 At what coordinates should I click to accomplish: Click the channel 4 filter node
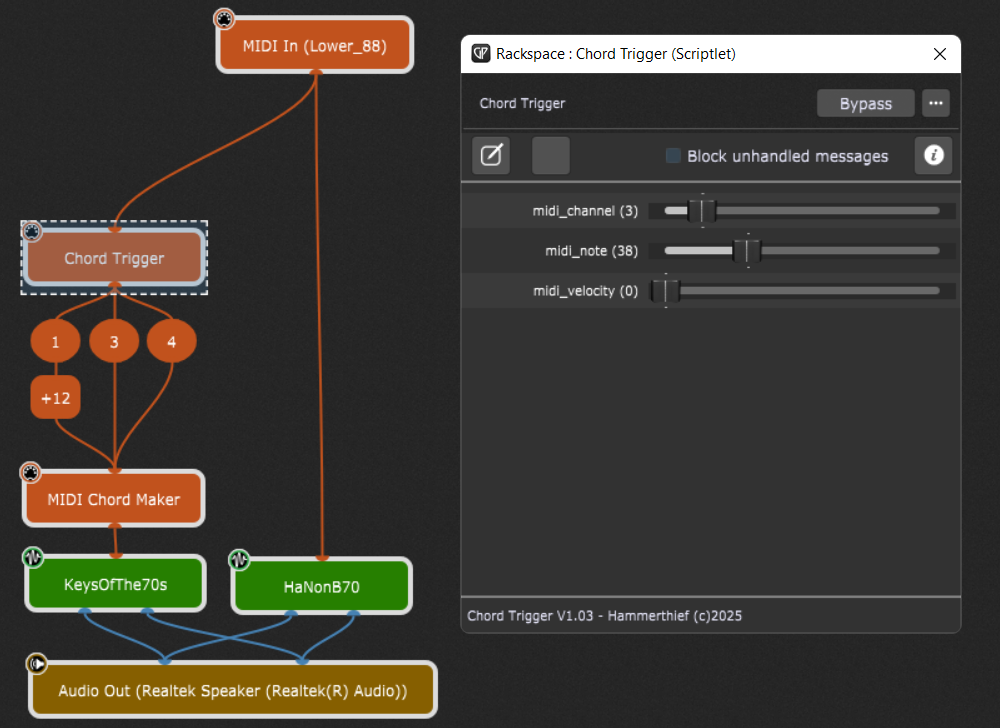(172, 341)
